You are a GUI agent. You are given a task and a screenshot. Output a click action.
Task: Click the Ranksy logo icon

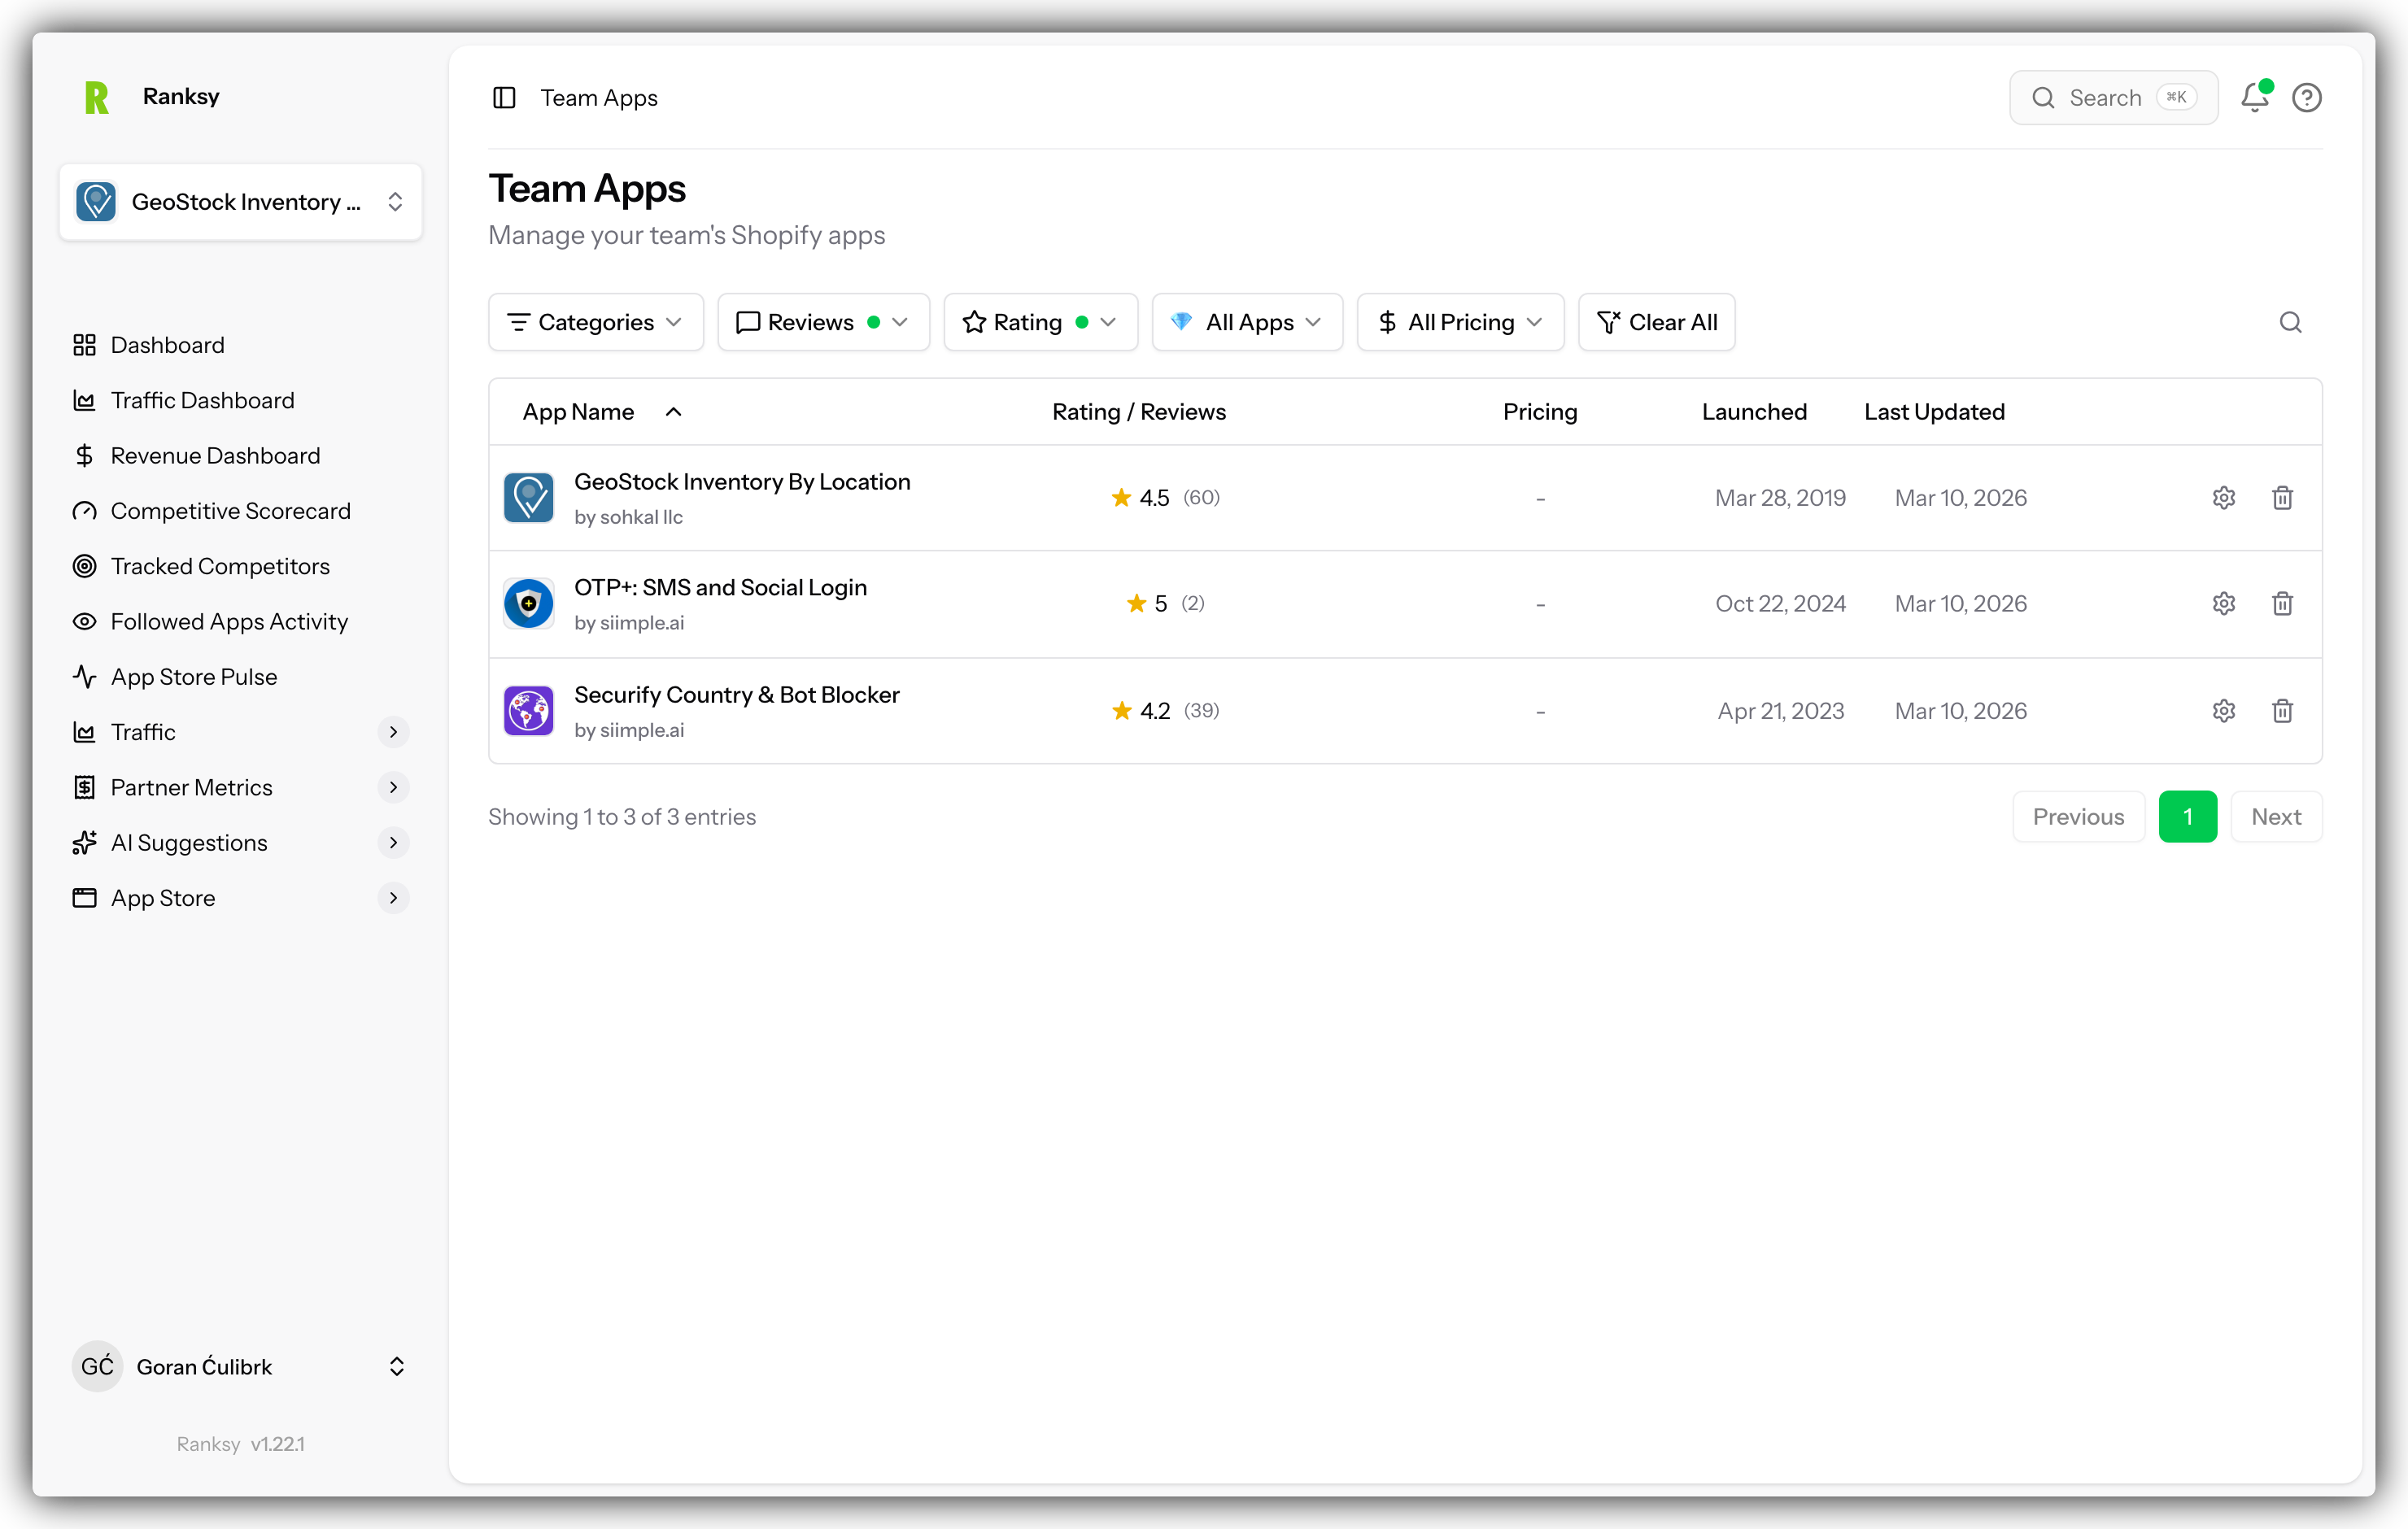pos(97,97)
